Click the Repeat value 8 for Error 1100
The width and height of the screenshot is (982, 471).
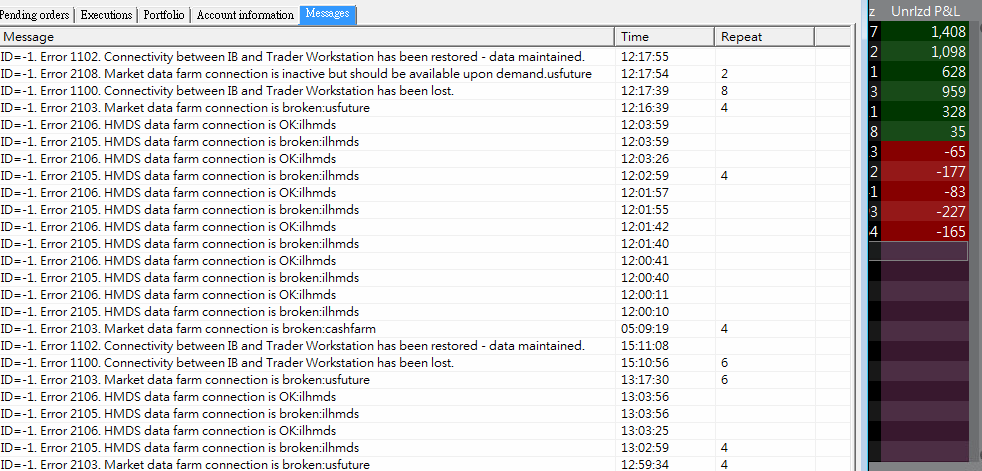pos(725,91)
